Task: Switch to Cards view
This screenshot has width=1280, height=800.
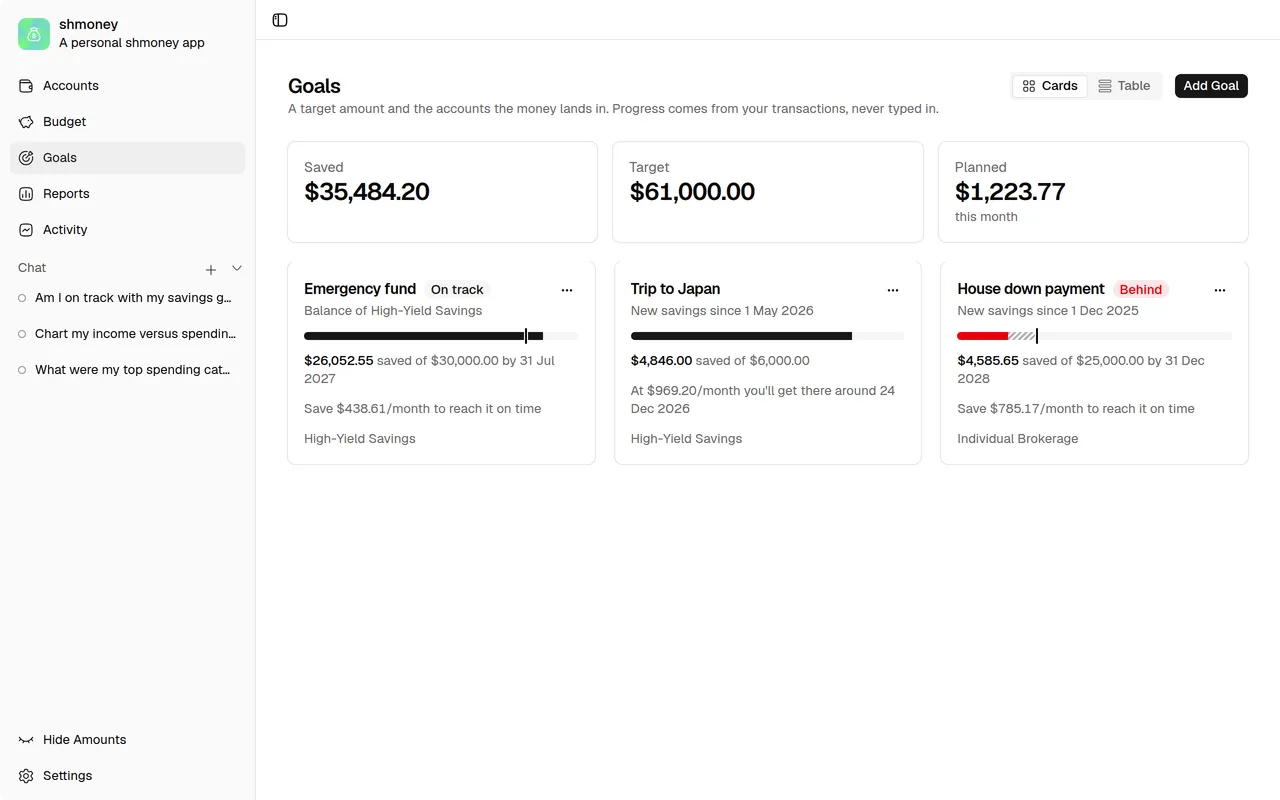Action: pos(1050,86)
